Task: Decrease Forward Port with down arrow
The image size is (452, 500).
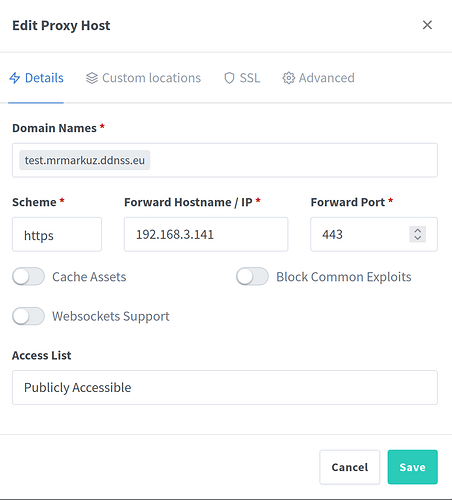Action: [418, 238]
